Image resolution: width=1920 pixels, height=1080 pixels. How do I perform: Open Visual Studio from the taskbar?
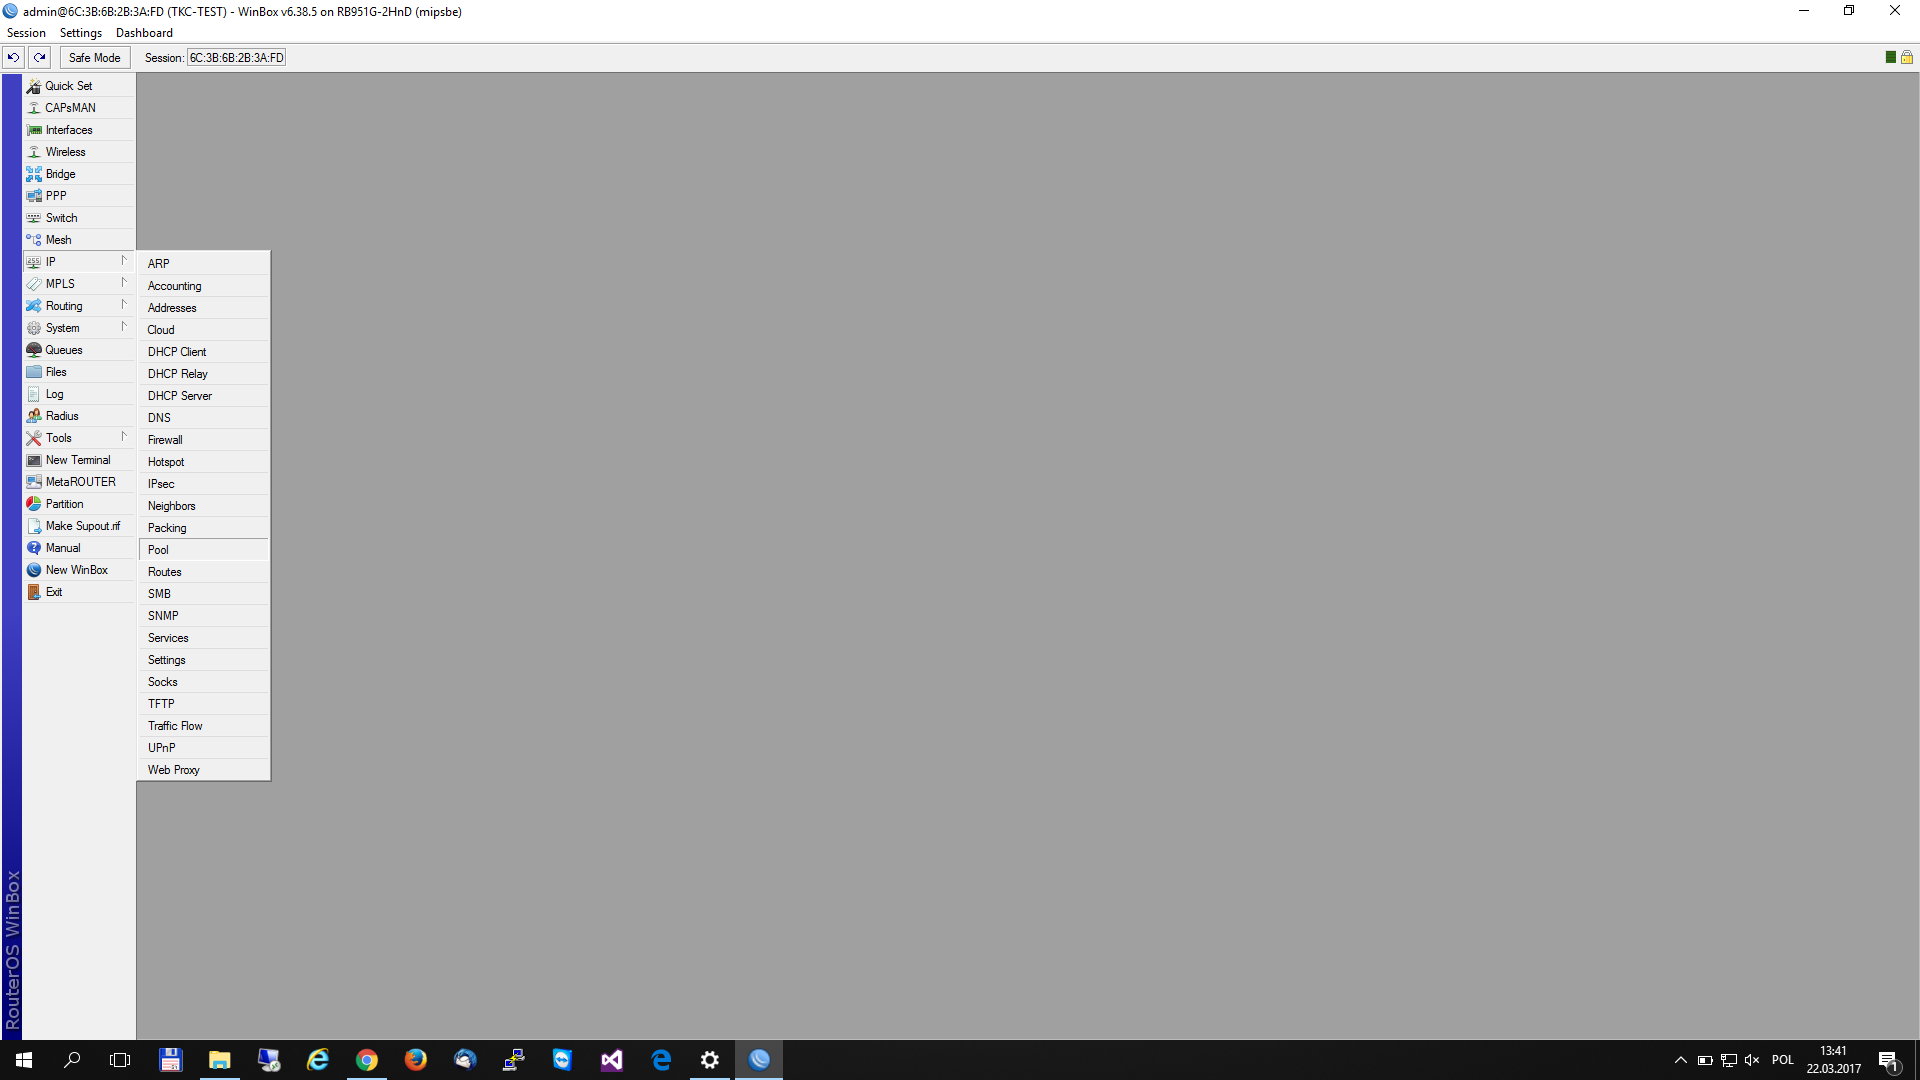612,1060
